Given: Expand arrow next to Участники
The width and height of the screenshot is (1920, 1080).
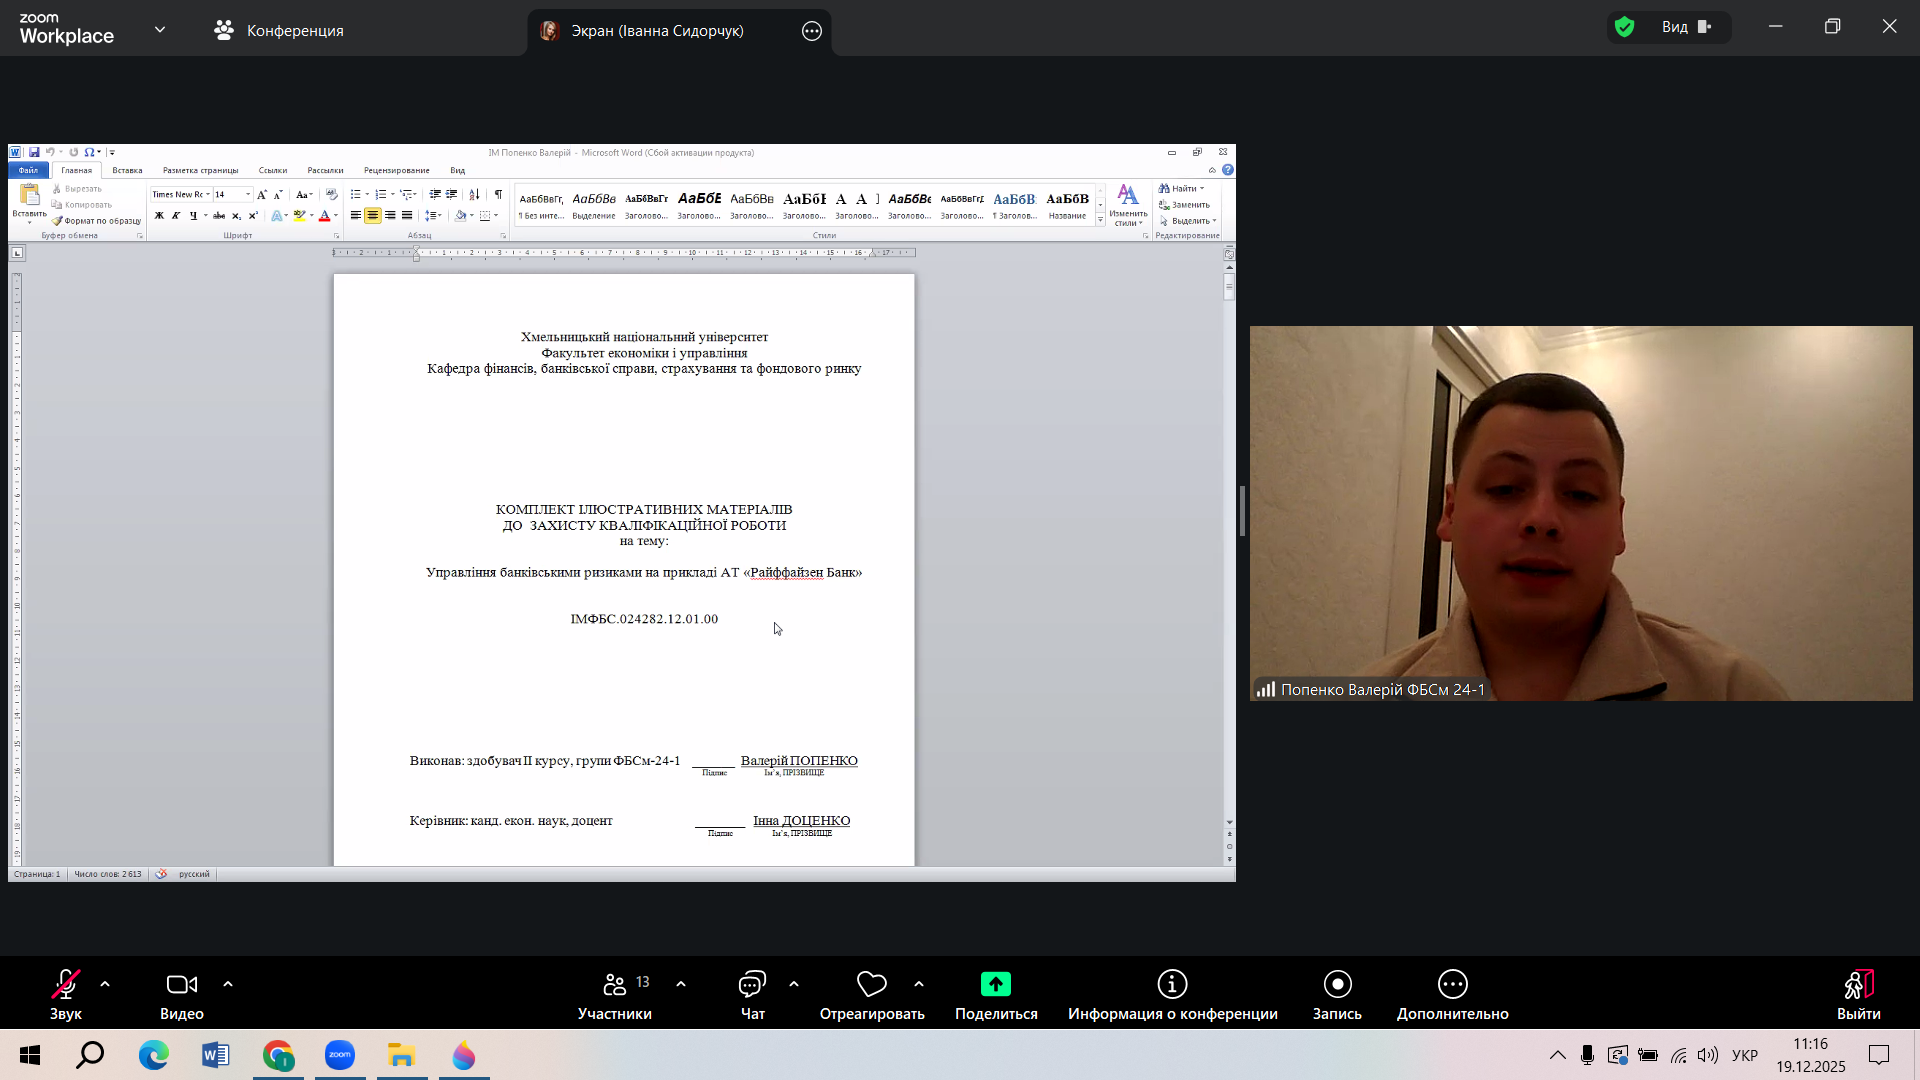Looking at the screenshot, I should pos(681,984).
